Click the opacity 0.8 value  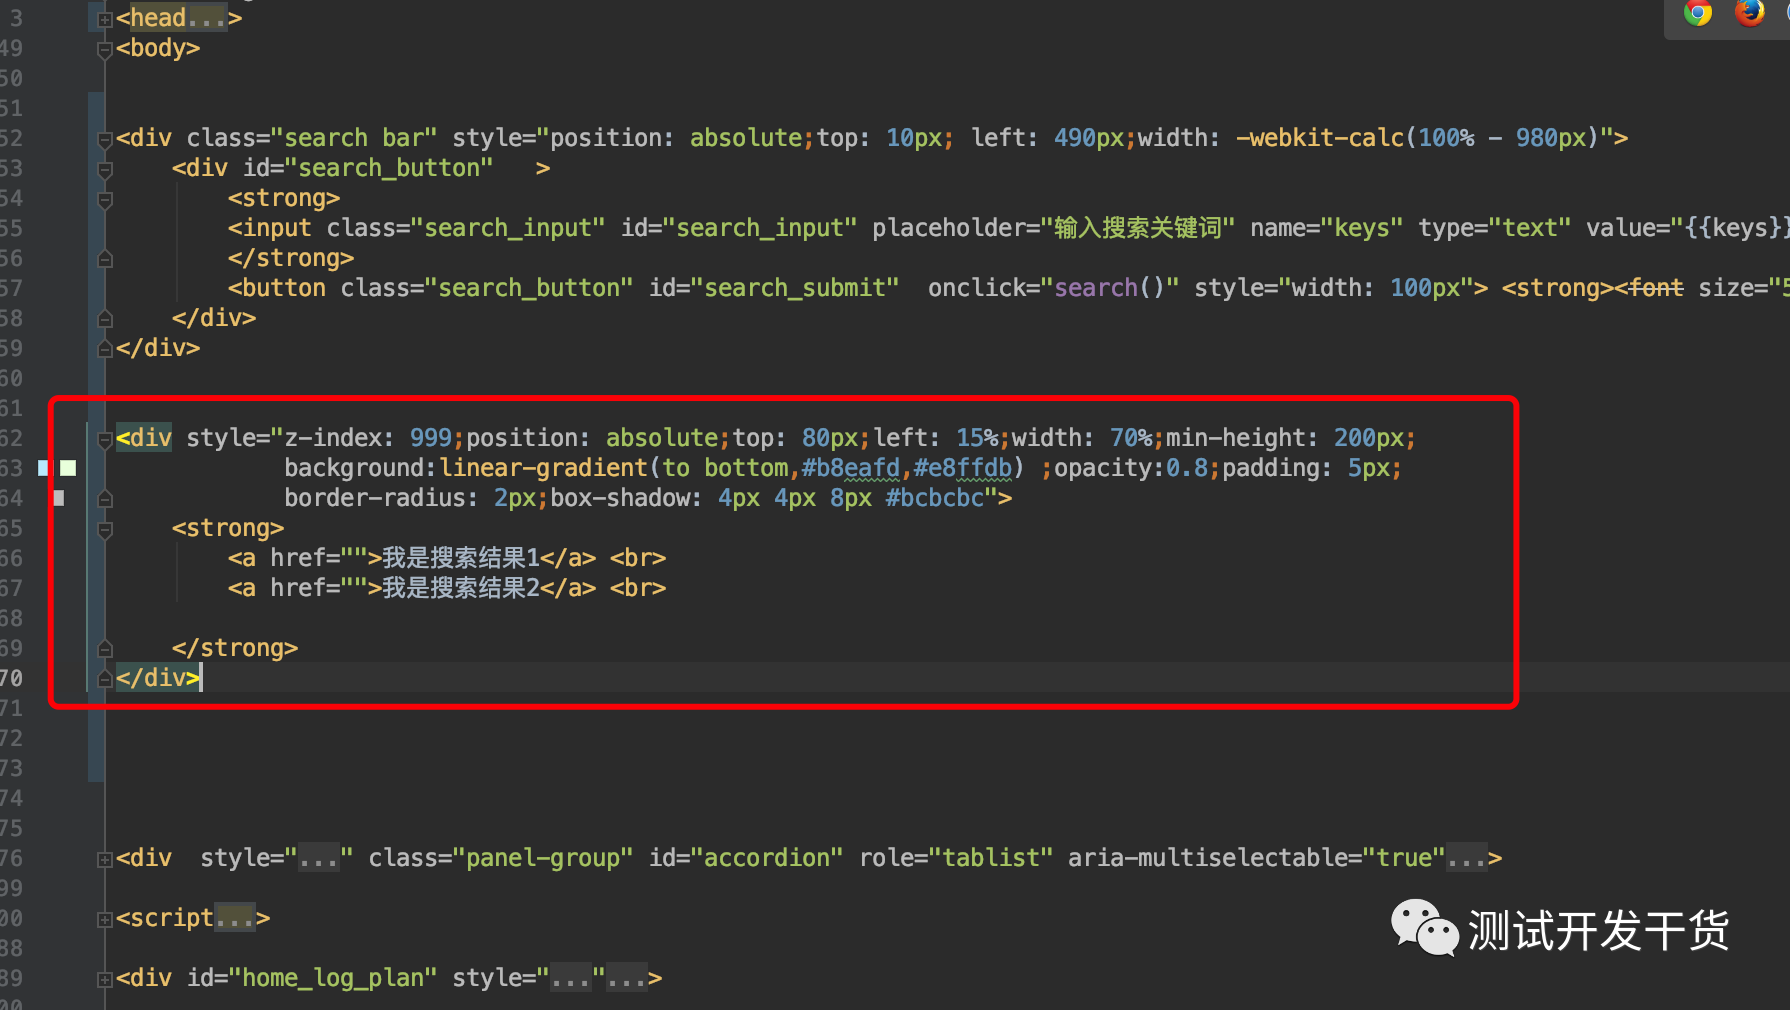pyautogui.click(x=1187, y=468)
